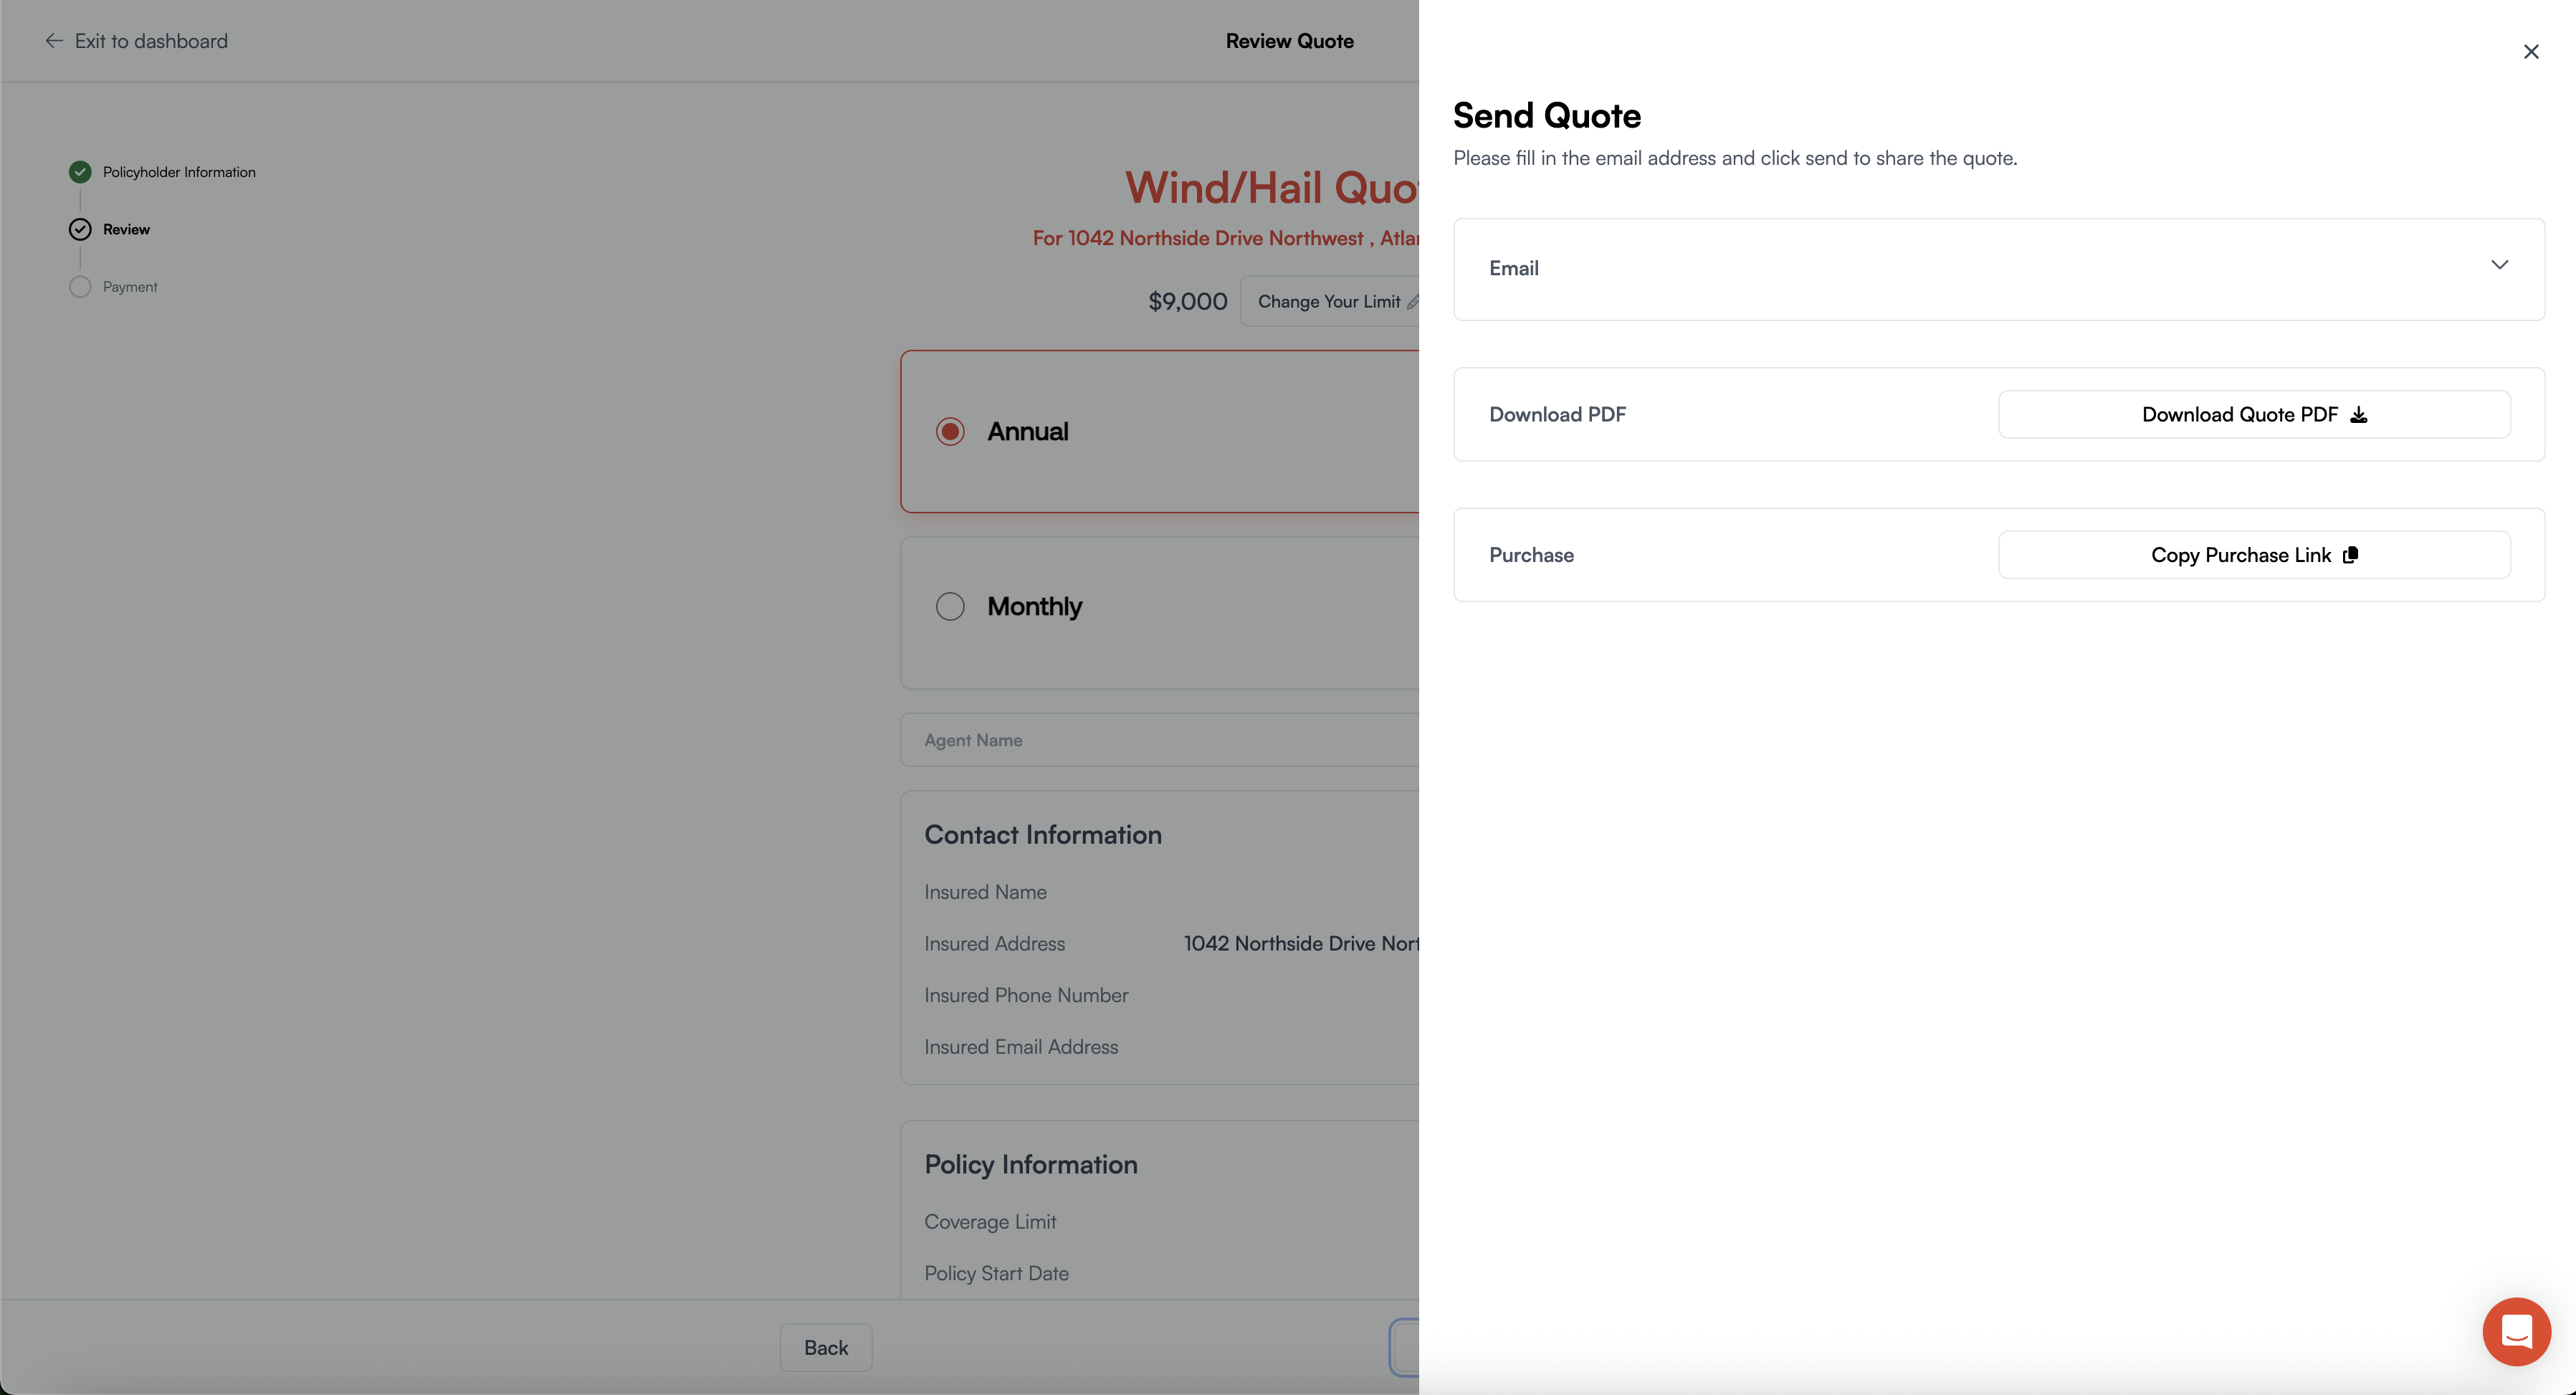The height and width of the screenshot is (1395, 2576).
Task: Click Change Your Limit button
Action: pos(1330,301)
